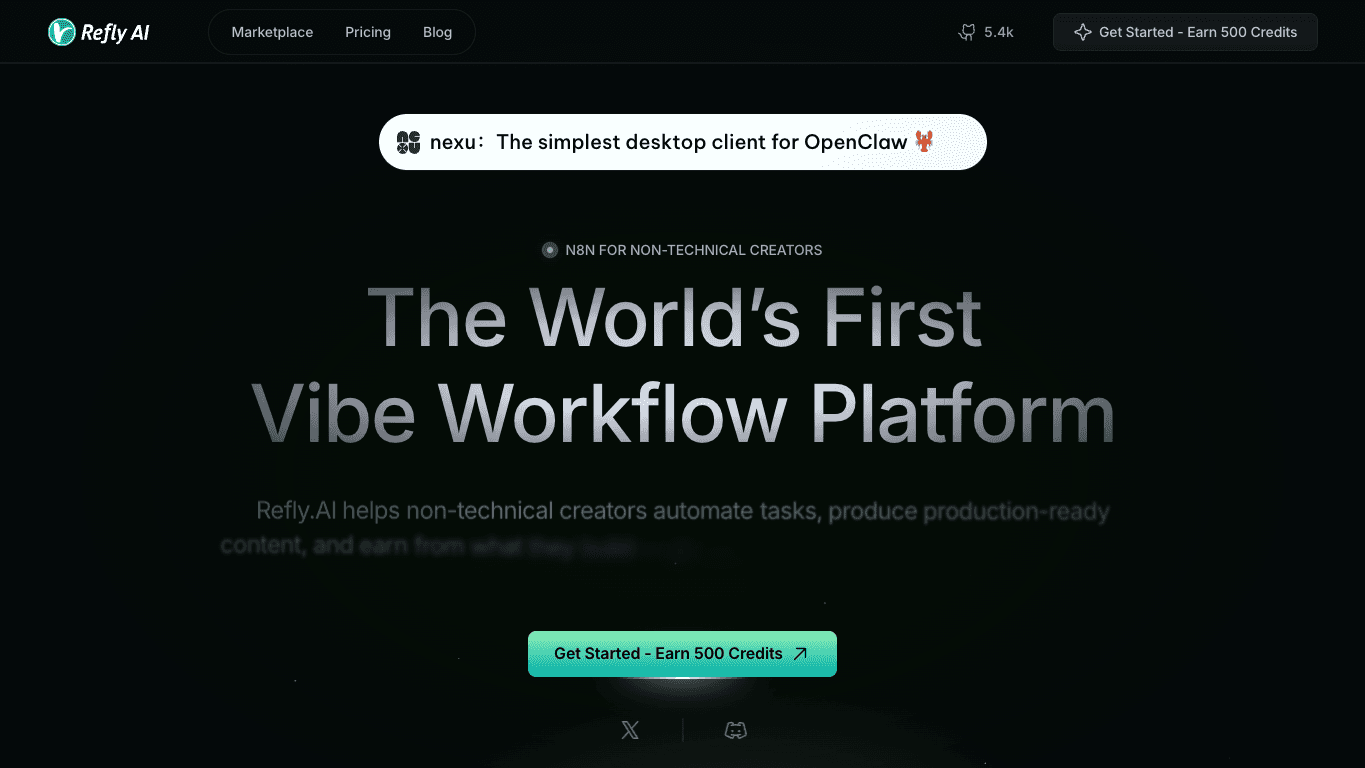This screenshot has height=768, width=1365.
Task: Click the green Get Started - Earn 500 Credits
Action: click(x=682, y=654)
